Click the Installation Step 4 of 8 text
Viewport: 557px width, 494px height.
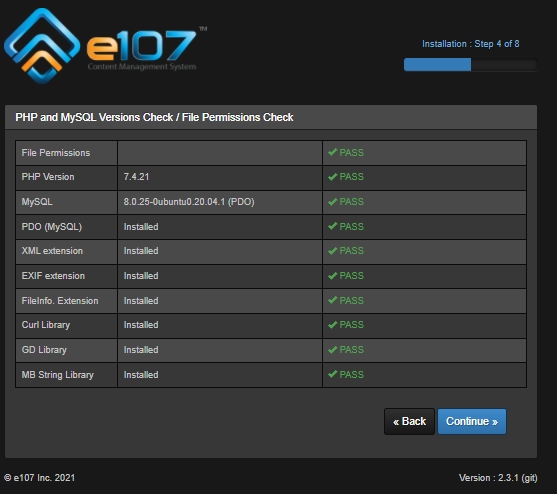[470, 44]
